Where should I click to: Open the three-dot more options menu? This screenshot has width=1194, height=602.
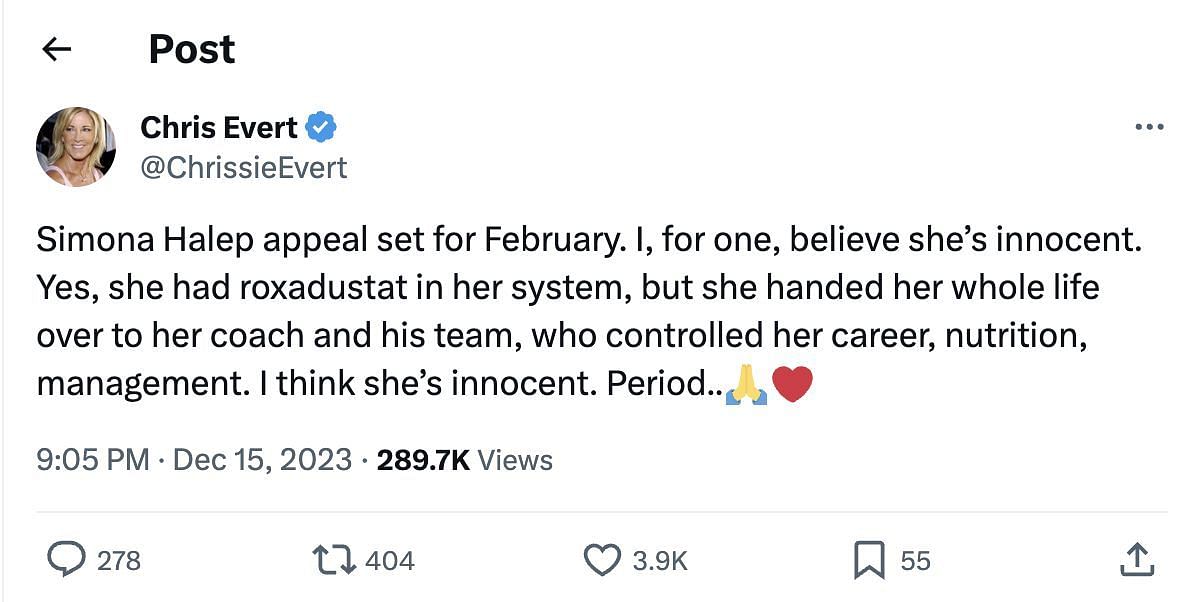(1149, 128)
